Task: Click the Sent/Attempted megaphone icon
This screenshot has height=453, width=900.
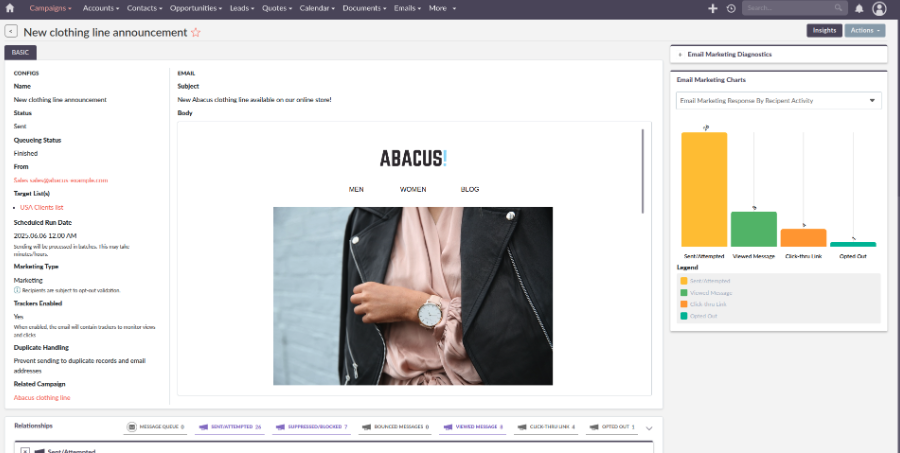Action: click(203, 427)
